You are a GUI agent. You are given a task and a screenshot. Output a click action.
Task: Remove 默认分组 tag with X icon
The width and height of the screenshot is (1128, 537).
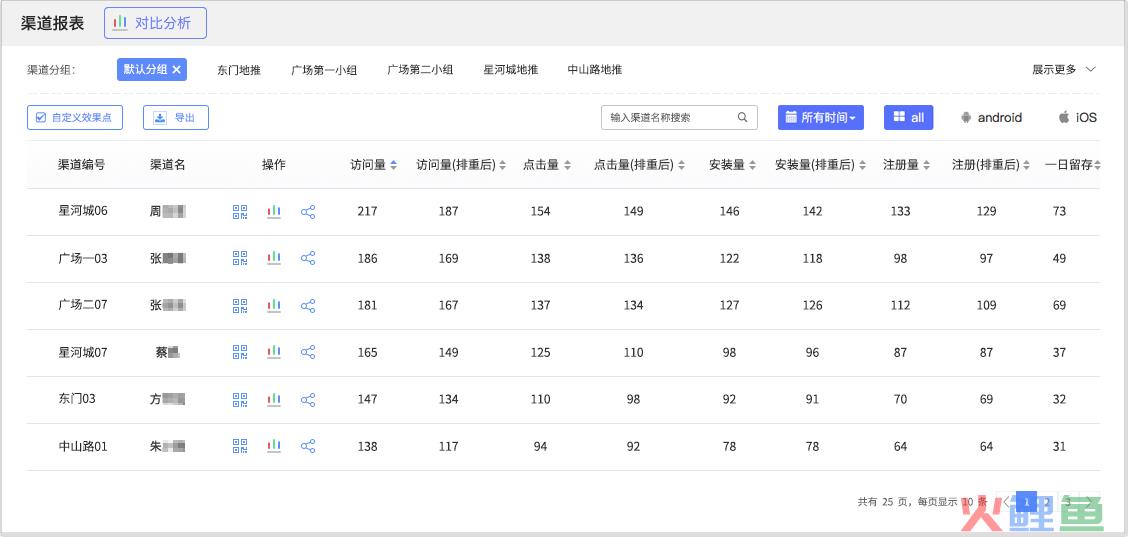(177, 69)
